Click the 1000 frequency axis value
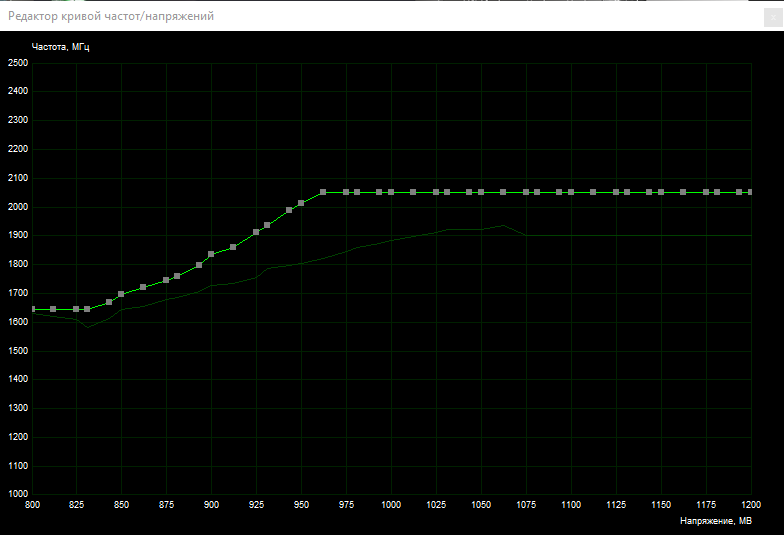784x535 pixels. pos(18,494)
